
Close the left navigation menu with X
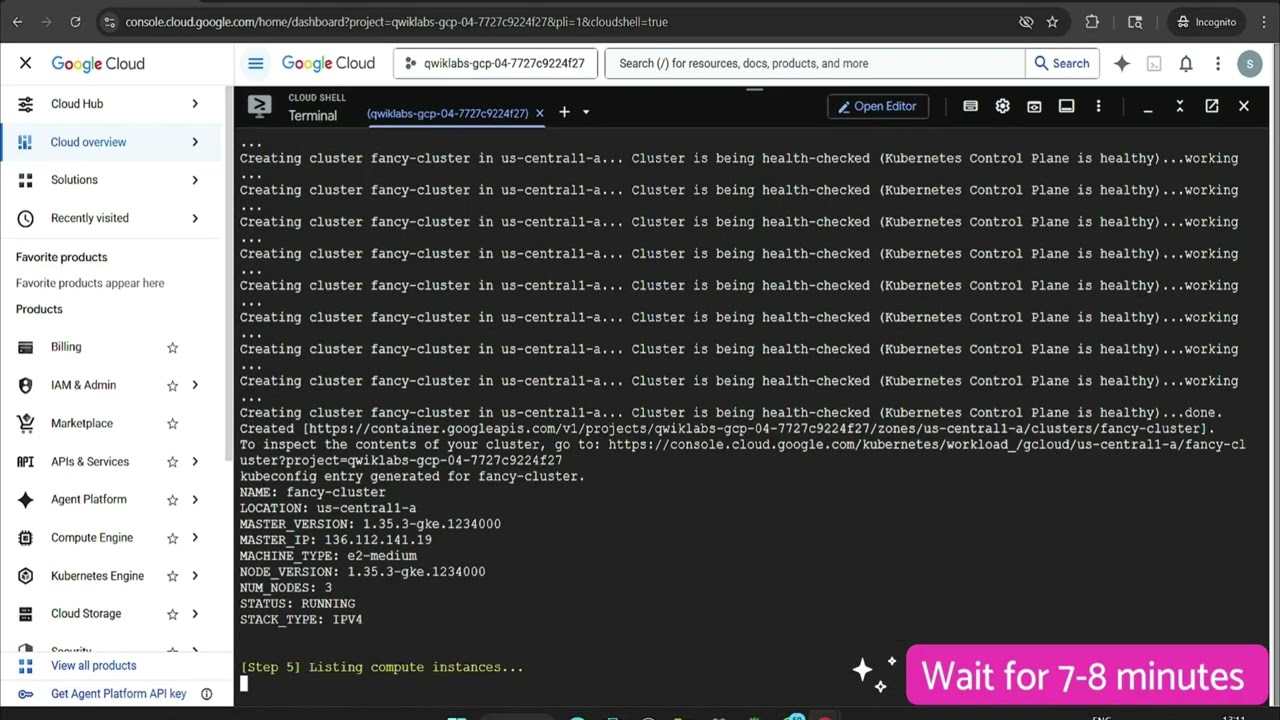tap(26, 63)
